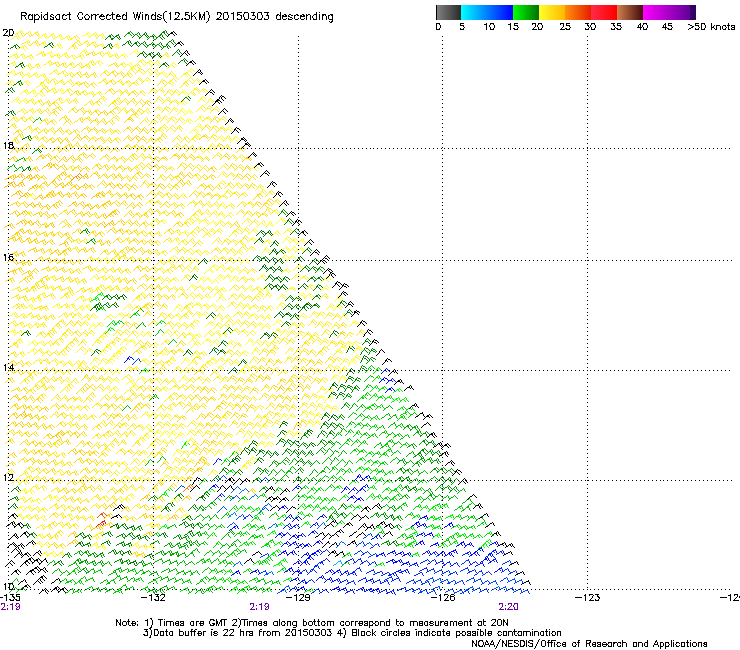Click the latitude 18 axis label
Image resolution: width=740 pixels, height=650 pixels.
point(8,145)
